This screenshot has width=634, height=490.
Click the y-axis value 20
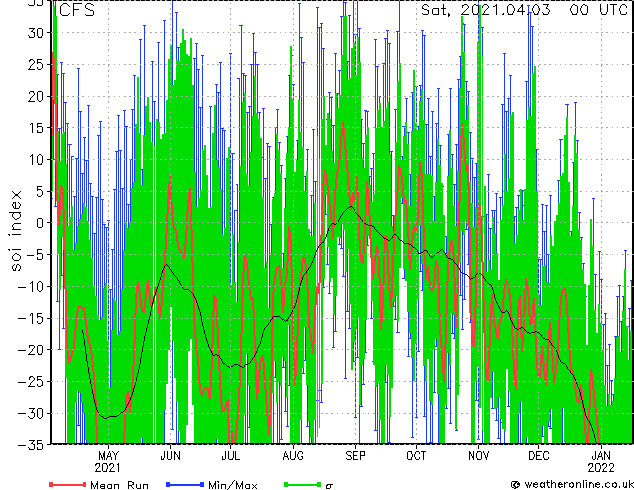(x=35, y=96)
